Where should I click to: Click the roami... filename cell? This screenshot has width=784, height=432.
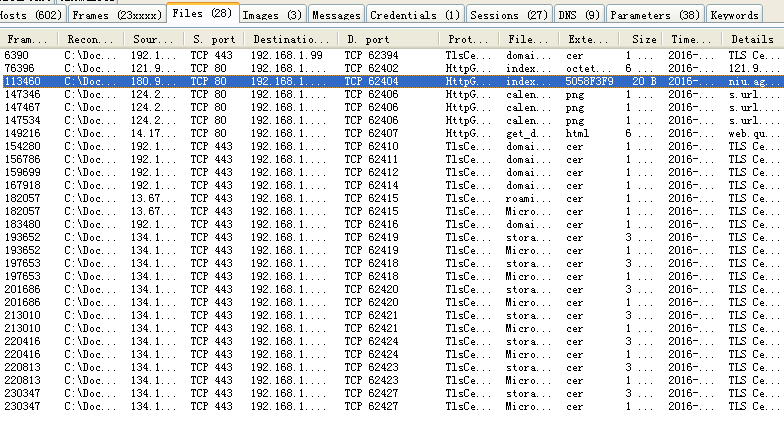click(x=528, y=198)
